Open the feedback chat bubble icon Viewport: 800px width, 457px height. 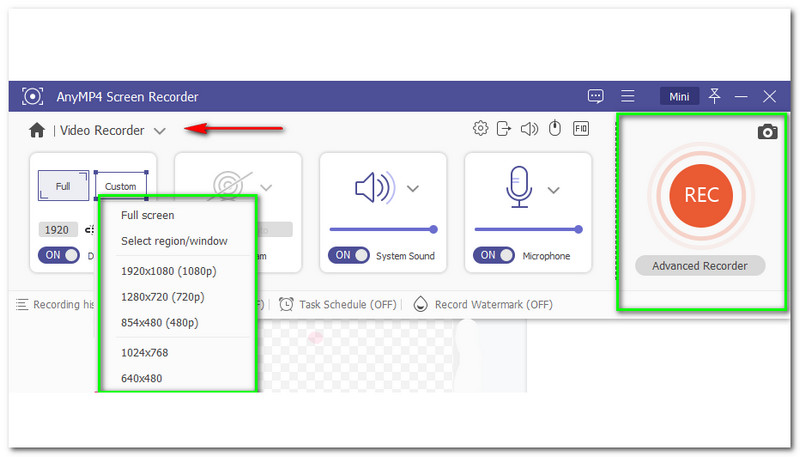point(595,96)
